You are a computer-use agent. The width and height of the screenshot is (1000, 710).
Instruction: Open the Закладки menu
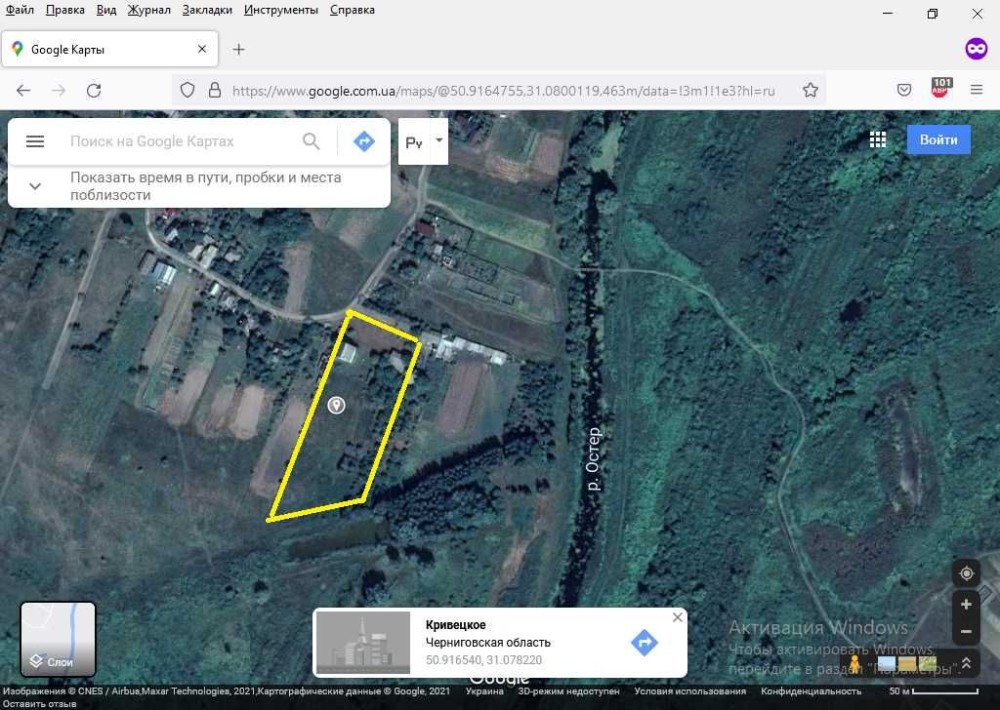pos(207,10)
